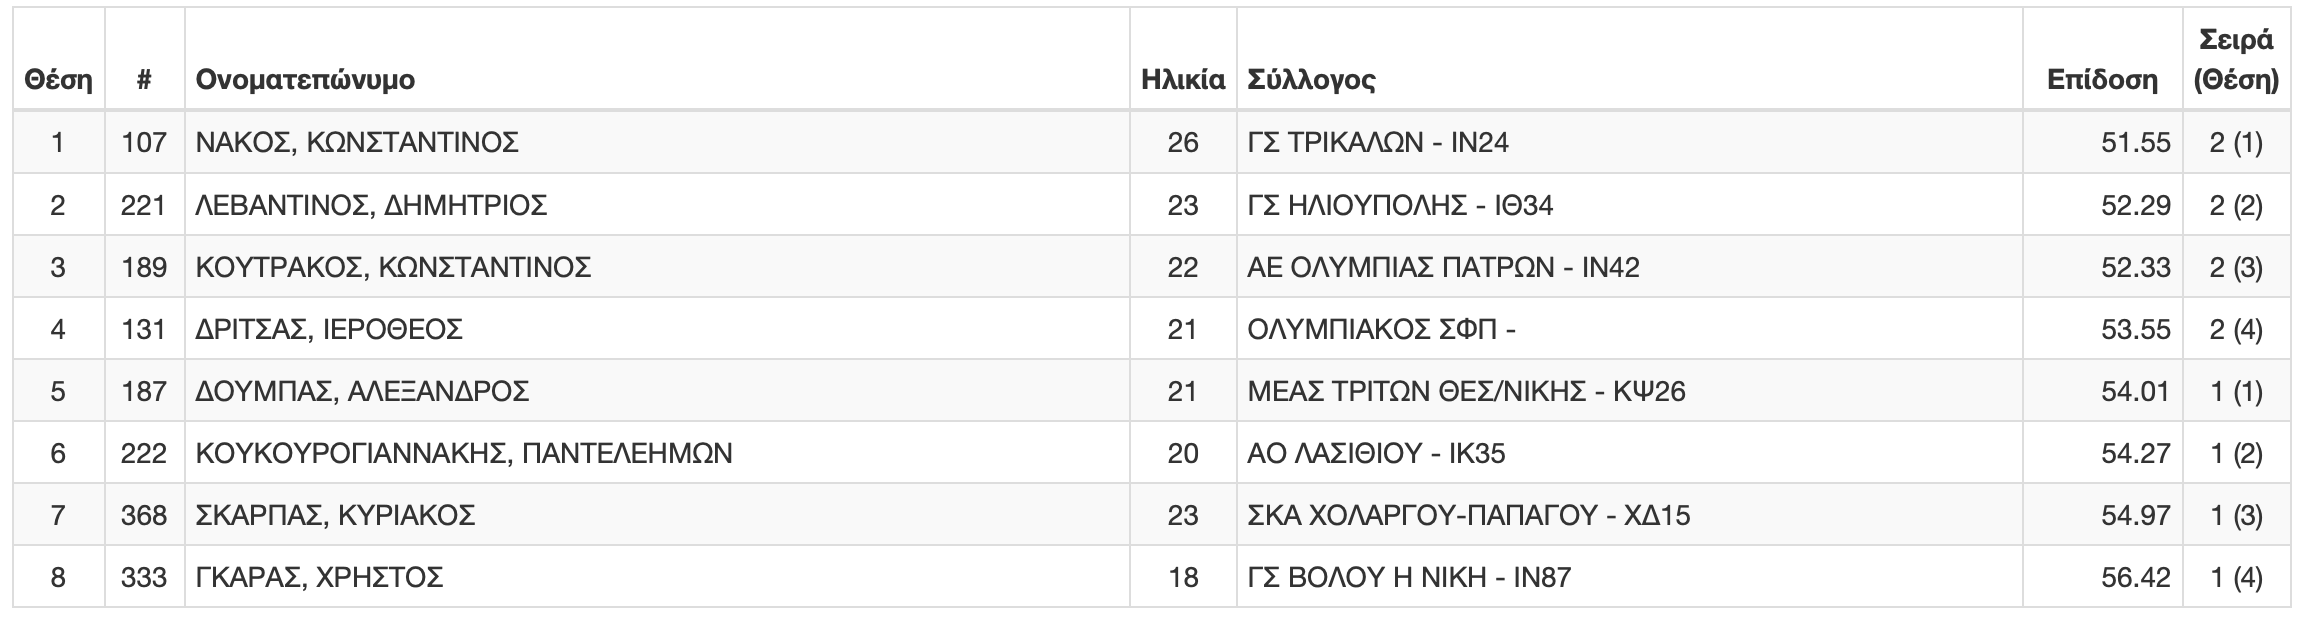Screen dimensions: 2310x628
Task: Click the Θέση column header
Action: [x=58, y=80]
